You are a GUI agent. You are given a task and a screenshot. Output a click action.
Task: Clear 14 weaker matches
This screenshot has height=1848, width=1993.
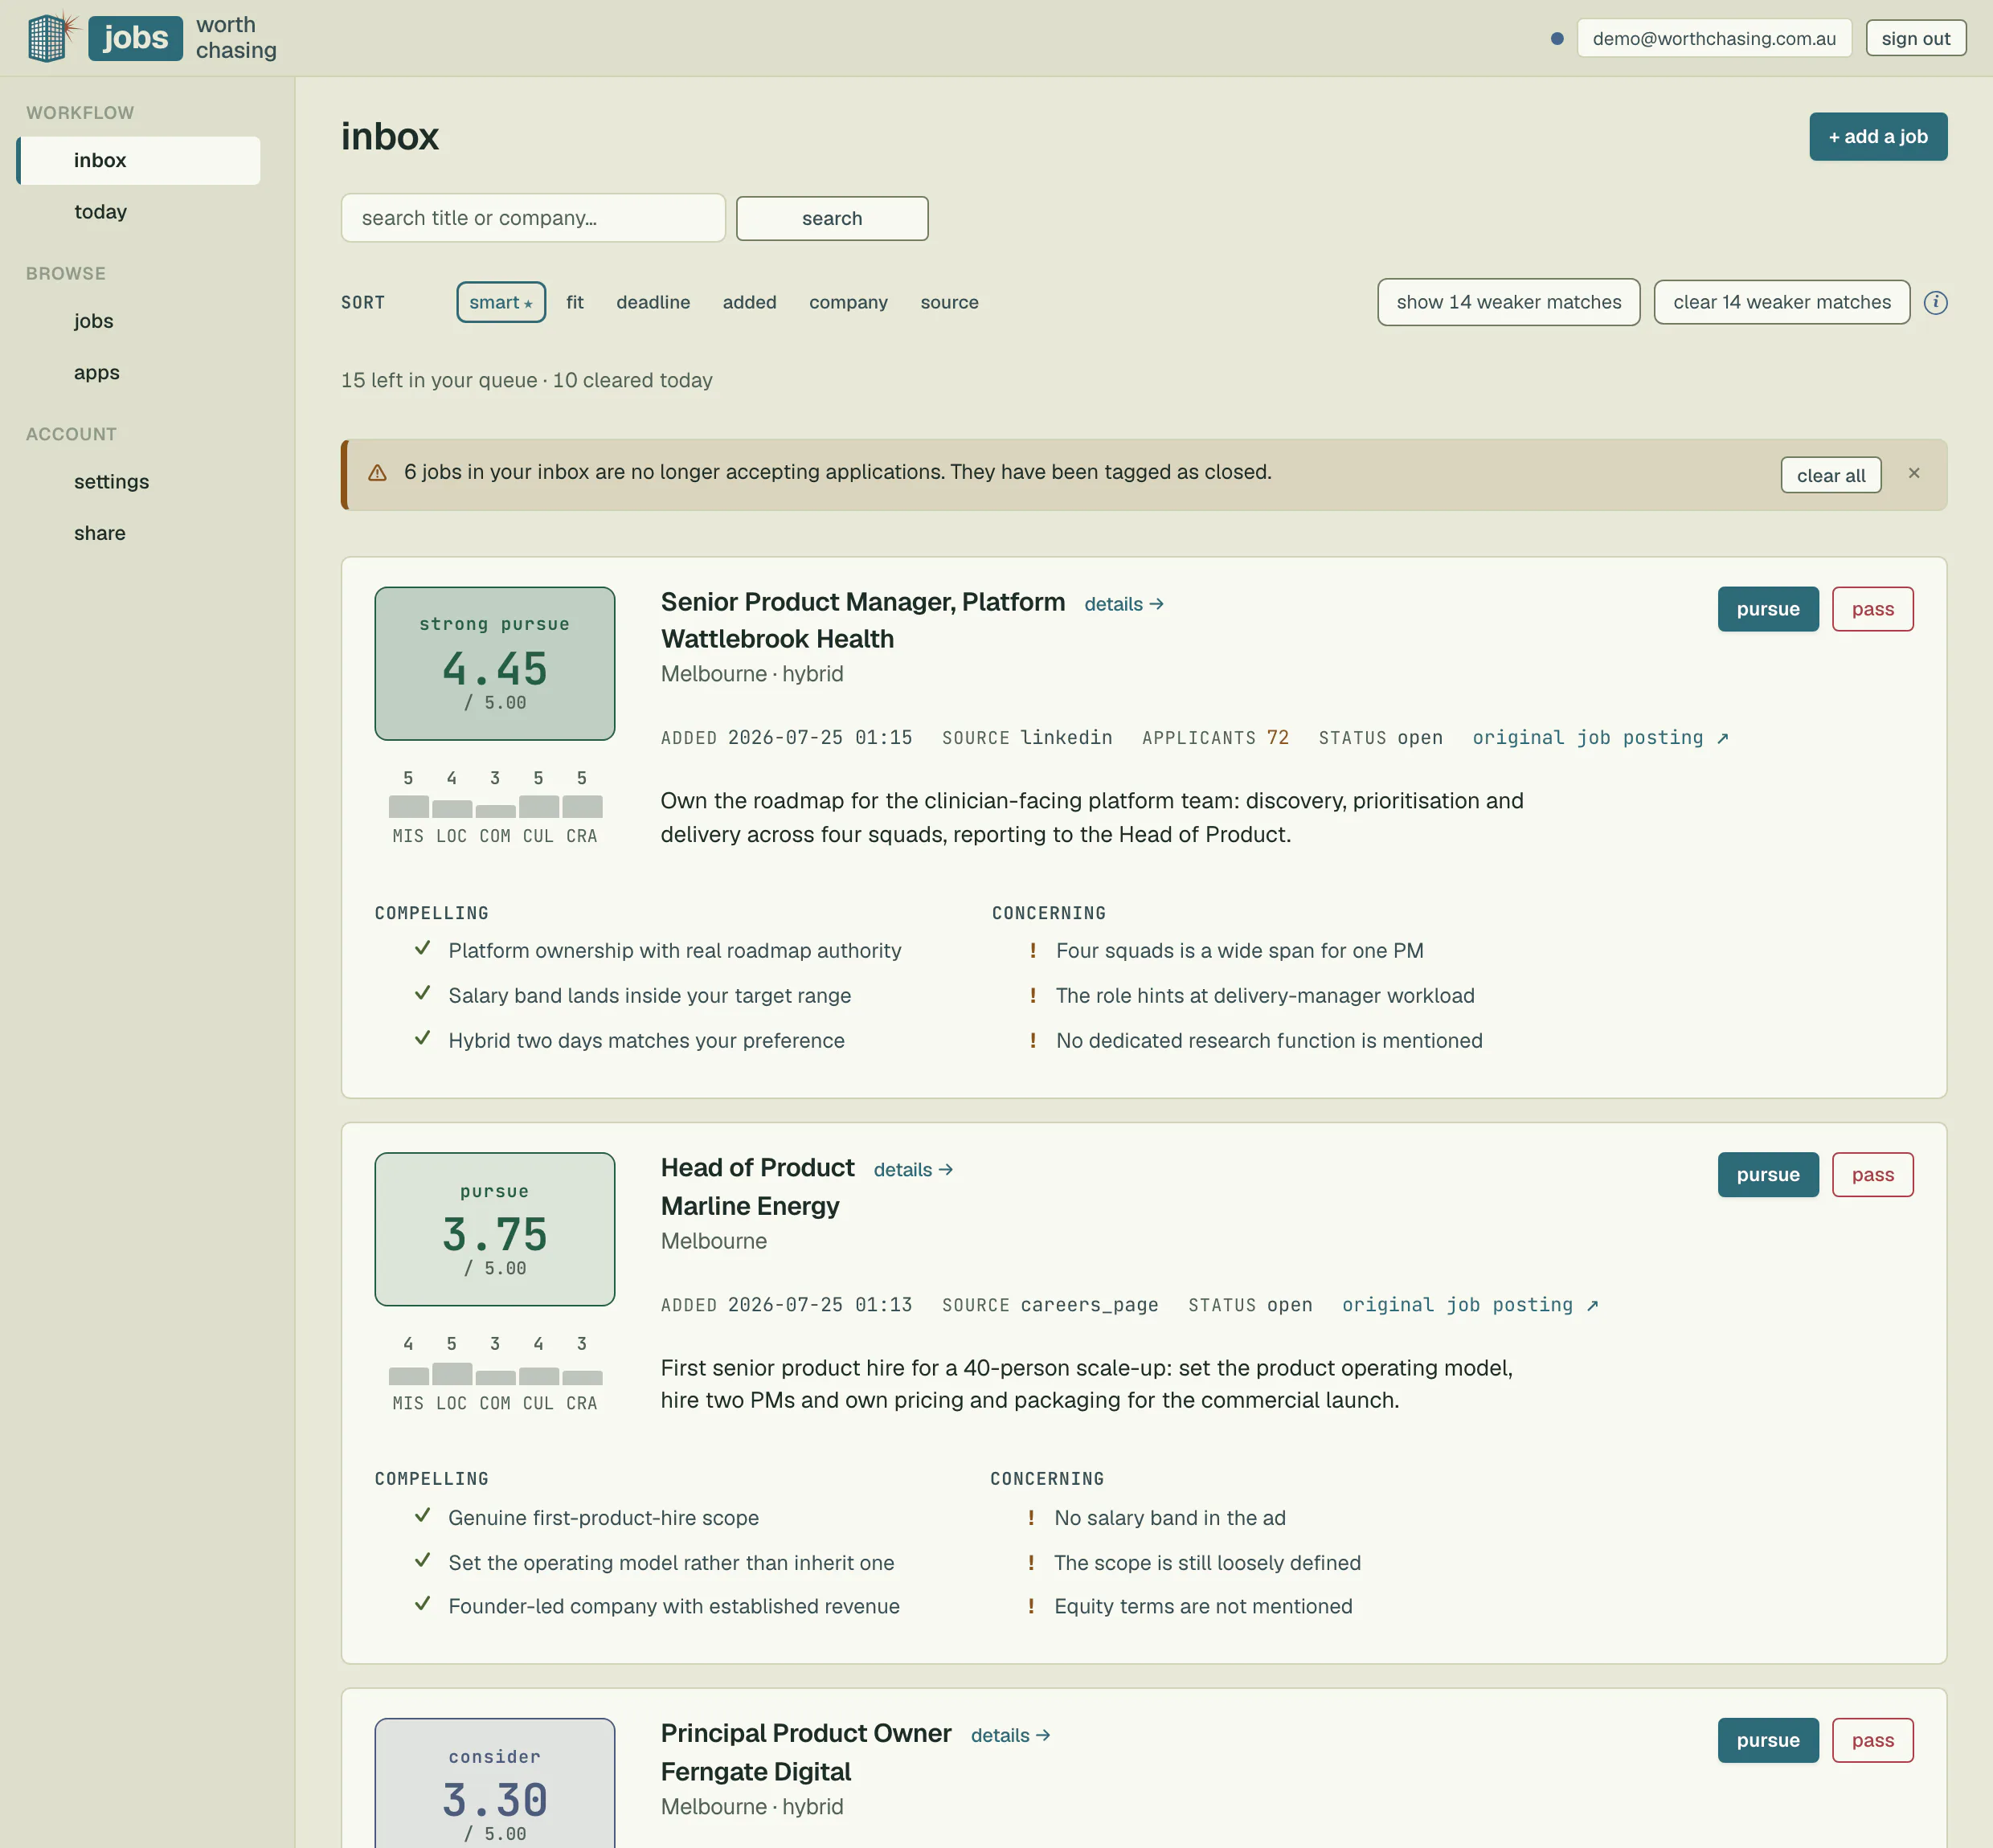1781,302
